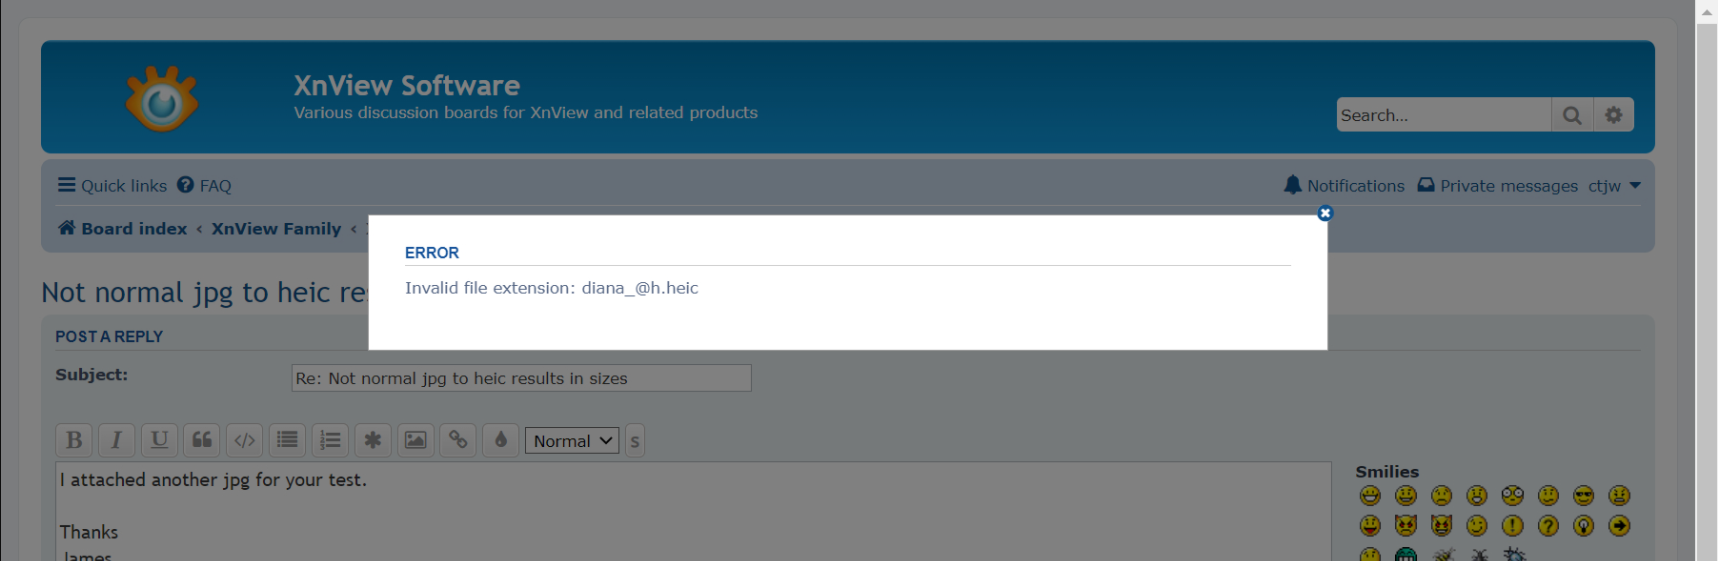Image resolution: width=1718 pixels, height=561 pixels.
Task: Apply Underline formatting
Action: click(x=159, y=440)
